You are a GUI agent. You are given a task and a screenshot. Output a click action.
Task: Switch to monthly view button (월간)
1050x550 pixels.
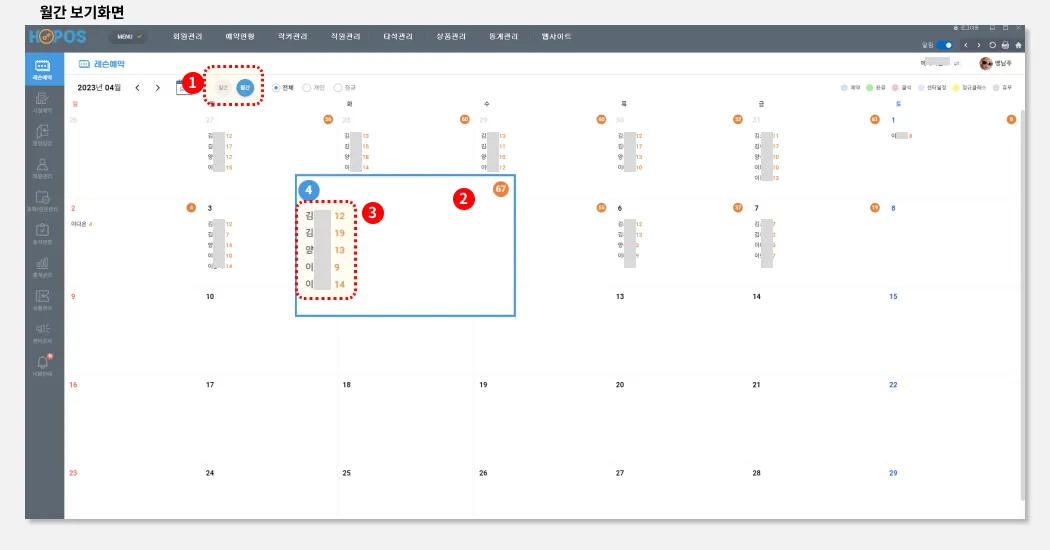click(245, 88)
